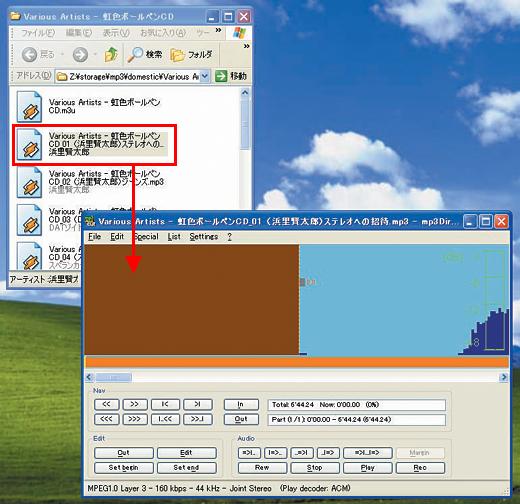The height and width of the screenshot is (504, 520).
Task: Click the Forward arrow icon in Explorer
Action: click(x=80, y=54)
